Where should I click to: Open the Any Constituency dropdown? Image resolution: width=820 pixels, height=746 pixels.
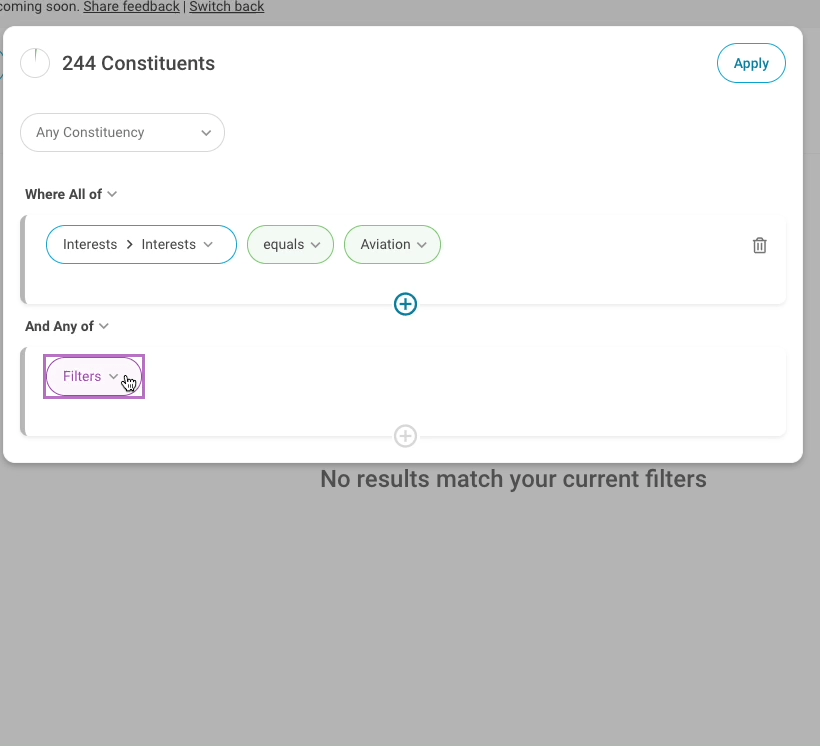[x=122, y=133]
